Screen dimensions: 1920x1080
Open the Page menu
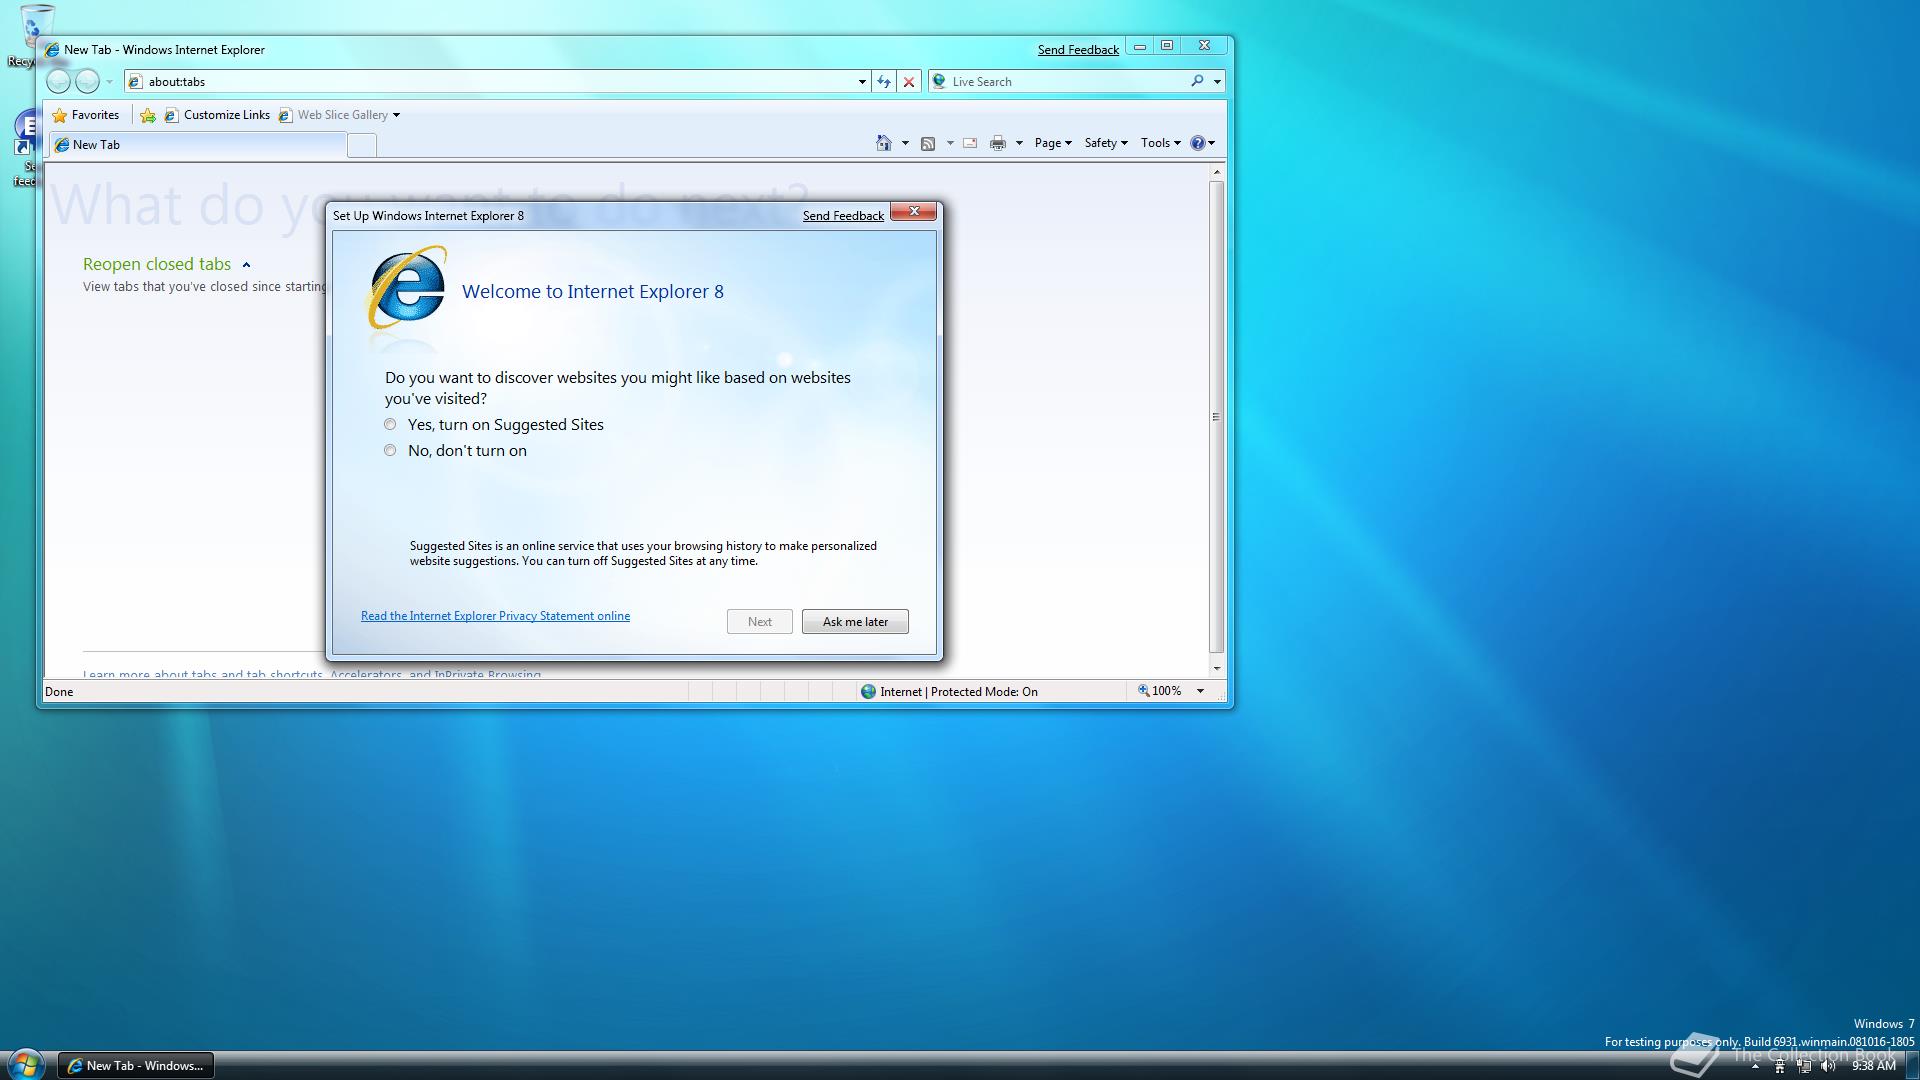[1052, 143]
